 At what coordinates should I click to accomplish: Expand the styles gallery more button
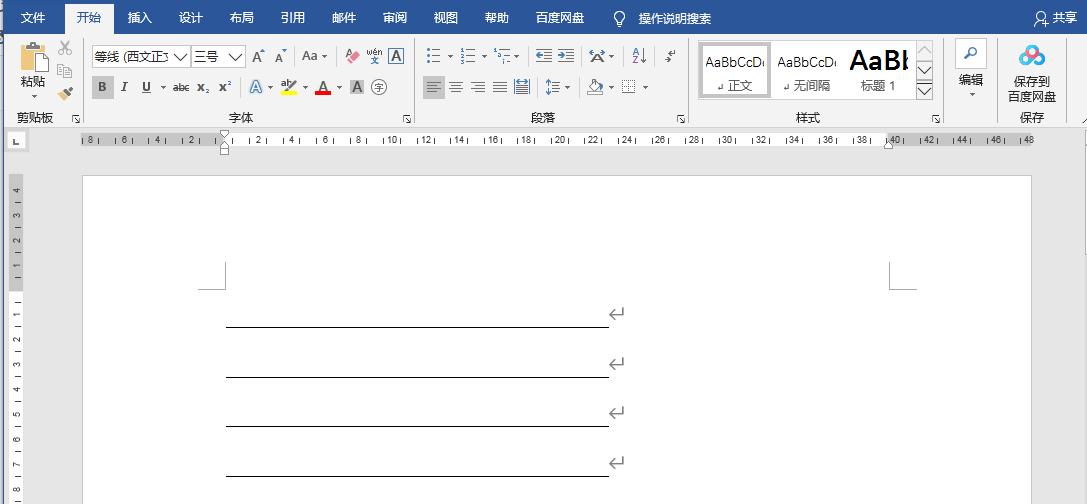point(924,91)
